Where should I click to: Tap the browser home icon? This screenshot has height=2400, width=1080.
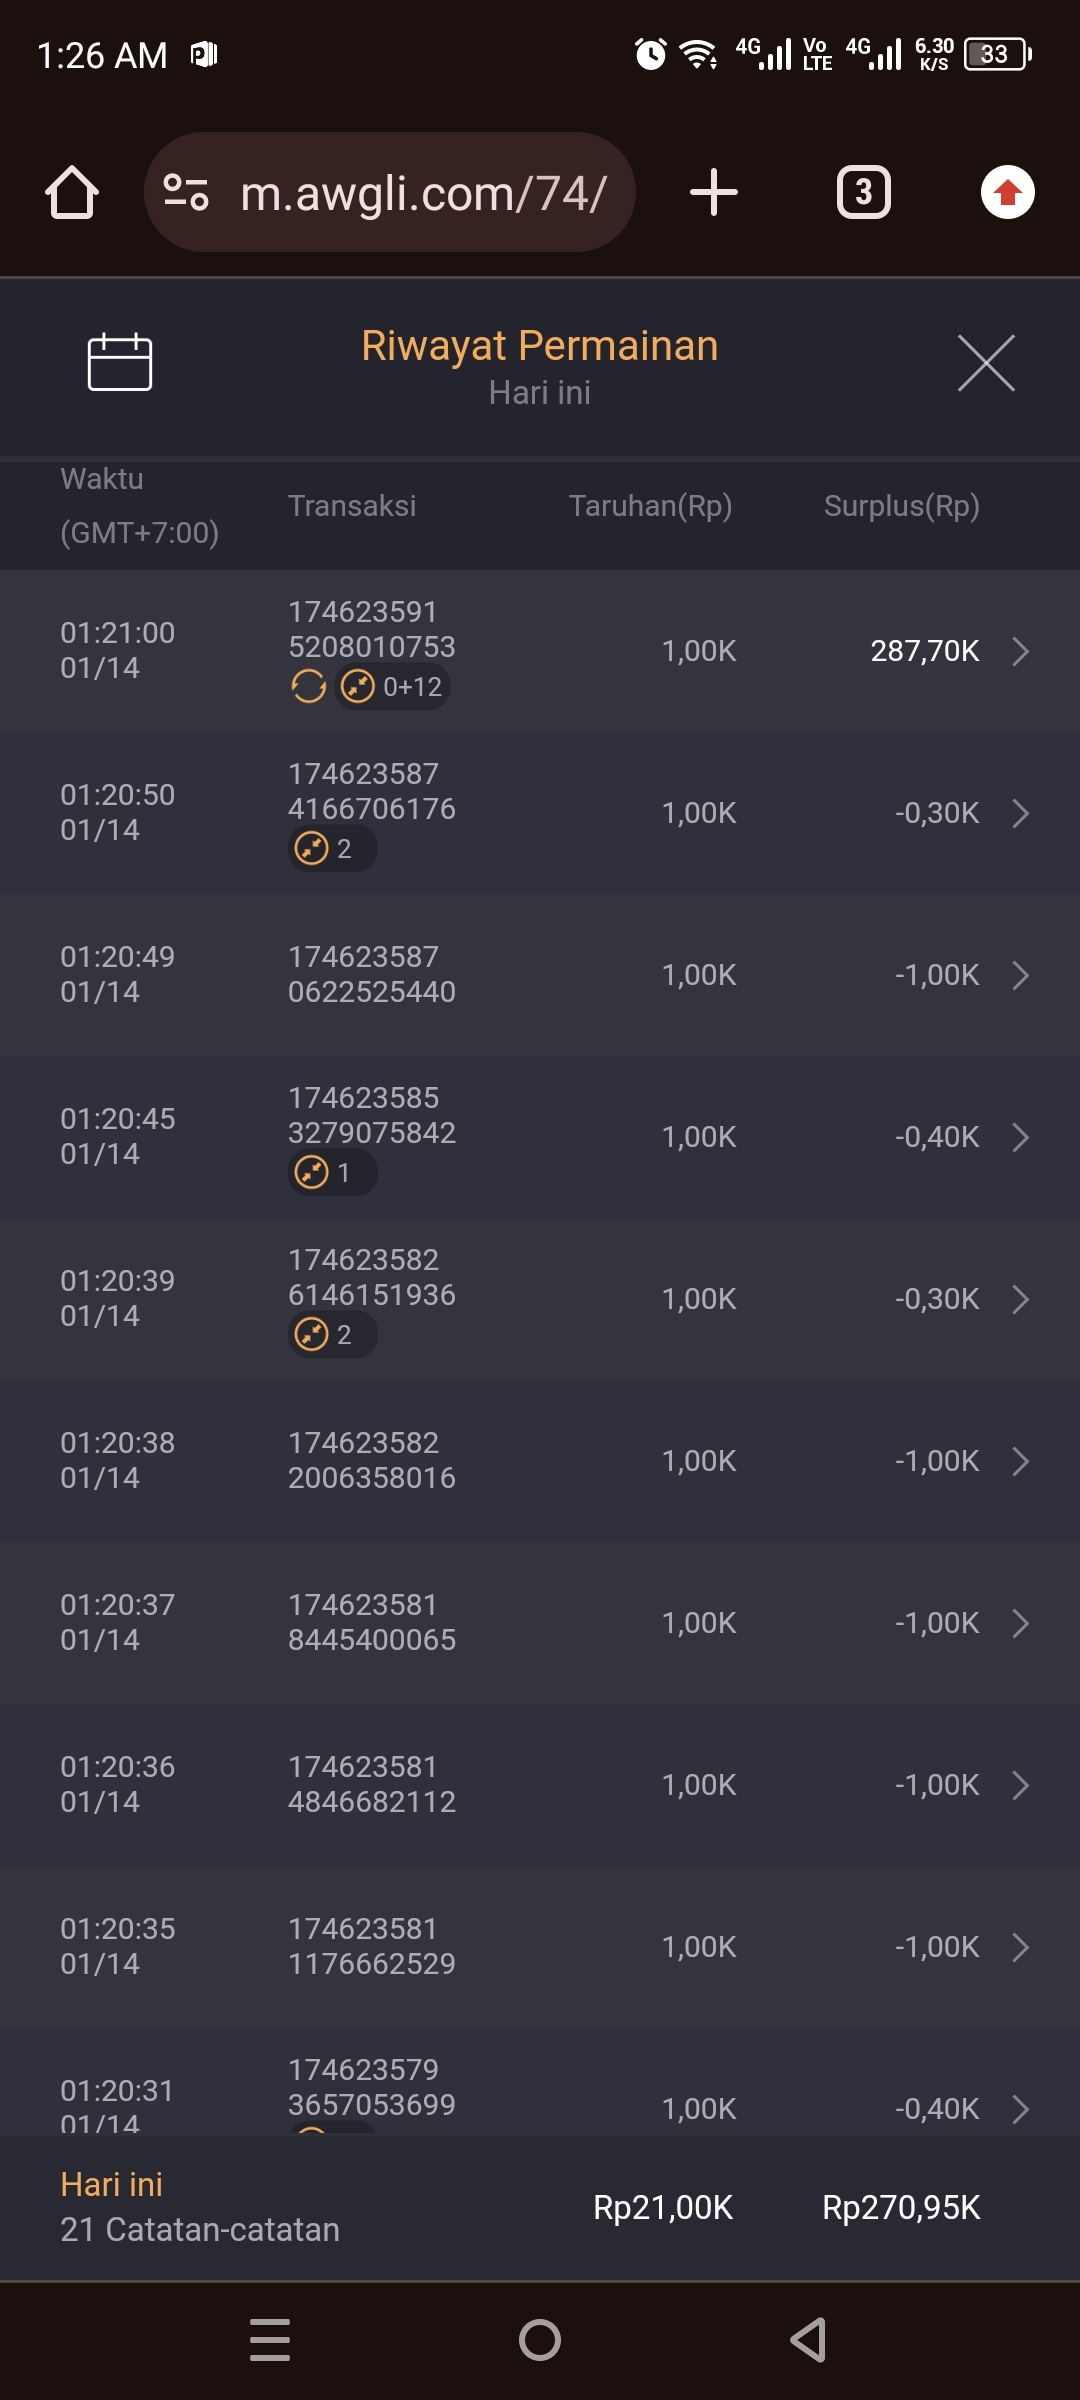(x=72, y=192)
